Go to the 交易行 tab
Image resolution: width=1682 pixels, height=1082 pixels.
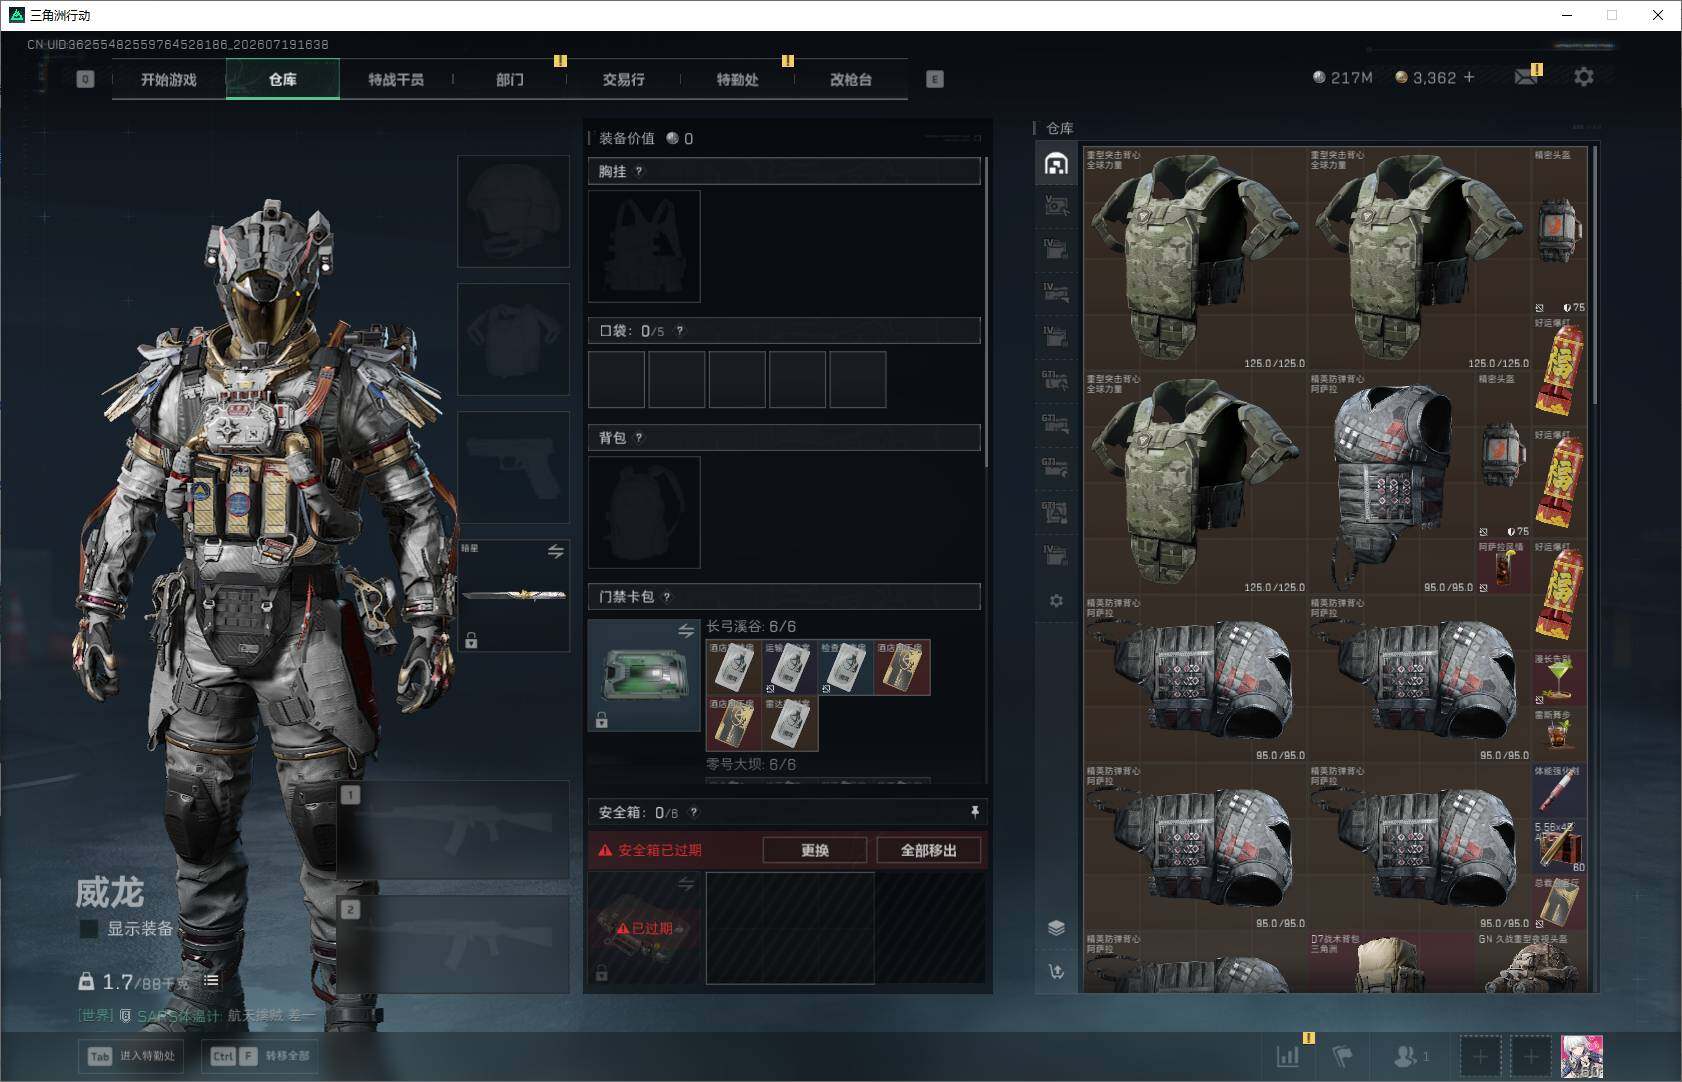pyautogui.click(x=623, y=79)
